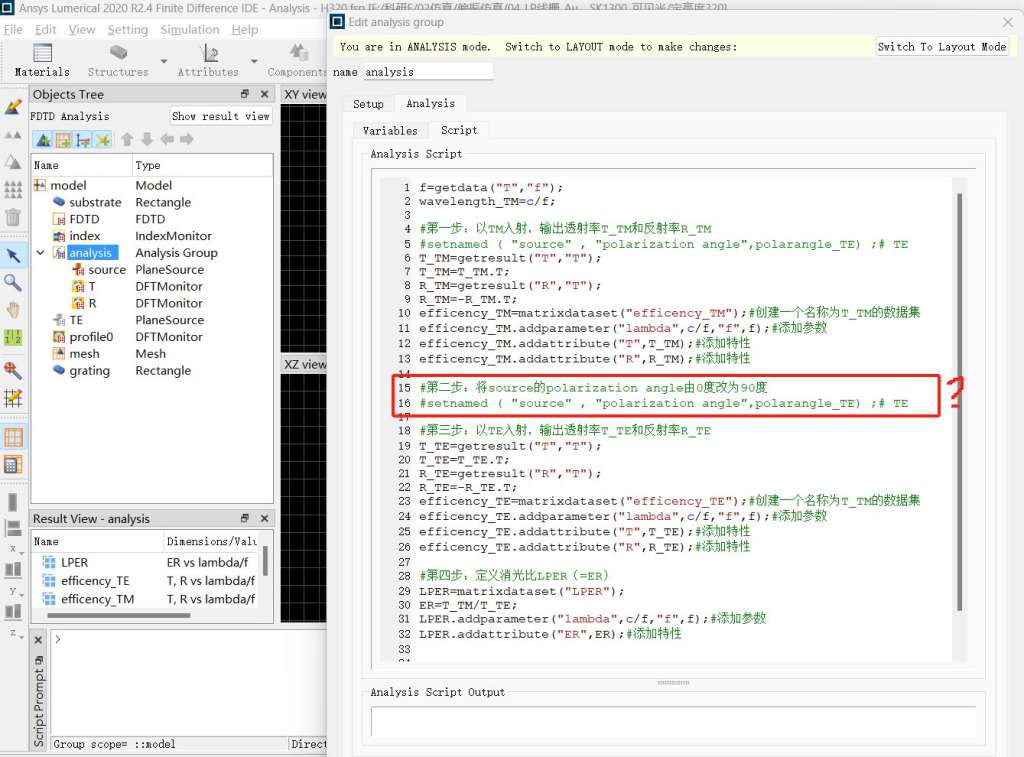Switch to the Variables tab
The height and width of the screenshot is (757, 1024).
tap(390, 130)
